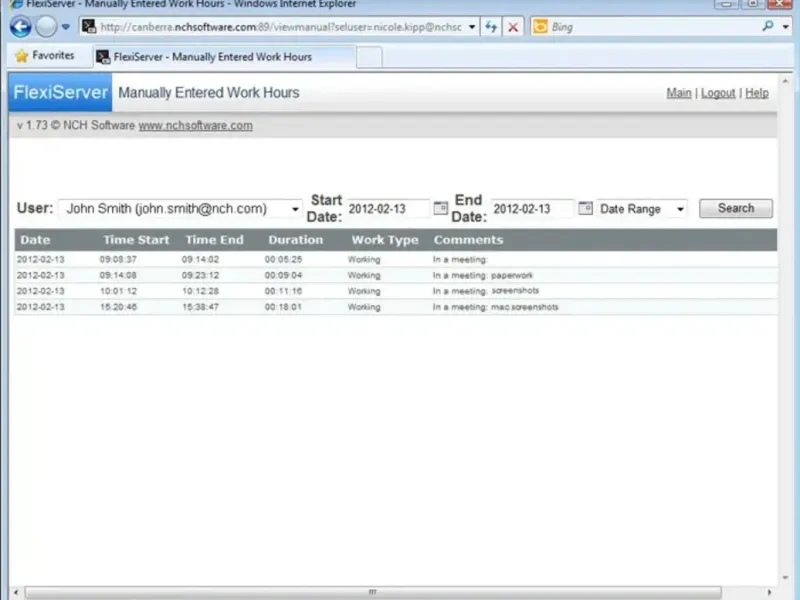800x600 pixels.
Task: Click the time start 15:20:46 cell
Action: click(118, 307)
